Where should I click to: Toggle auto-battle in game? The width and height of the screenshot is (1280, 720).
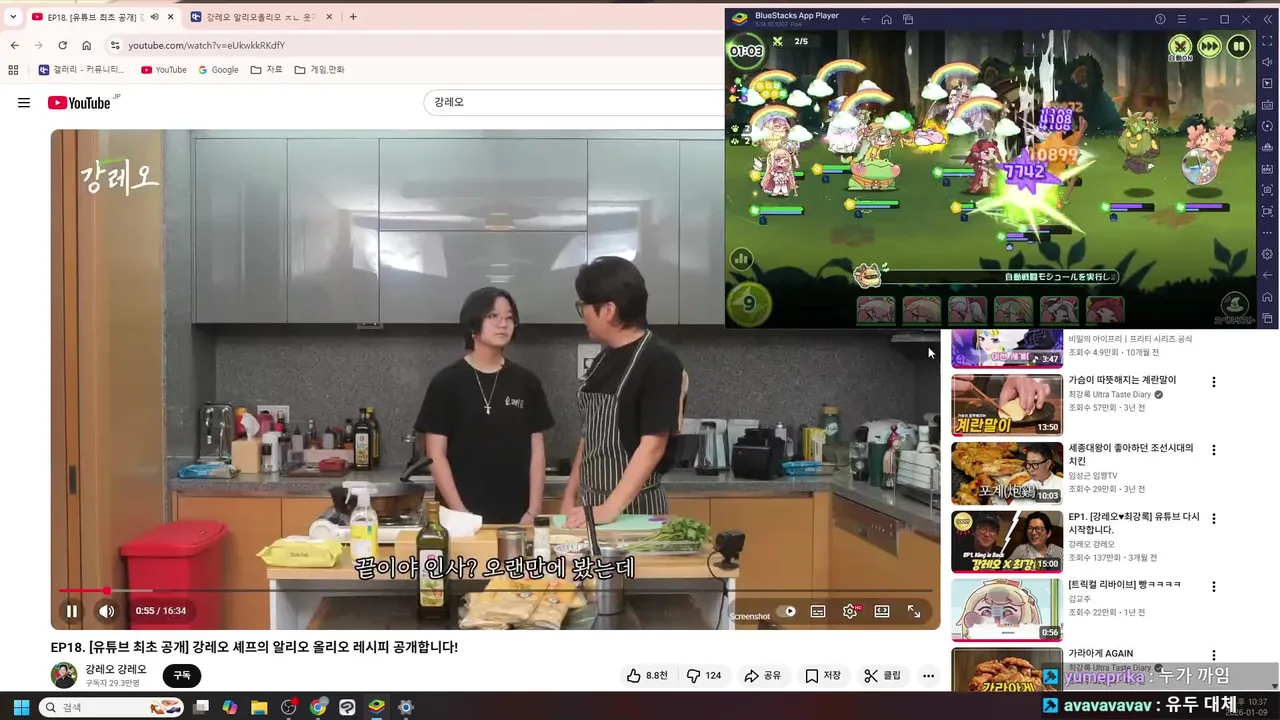pos(1181,46)
